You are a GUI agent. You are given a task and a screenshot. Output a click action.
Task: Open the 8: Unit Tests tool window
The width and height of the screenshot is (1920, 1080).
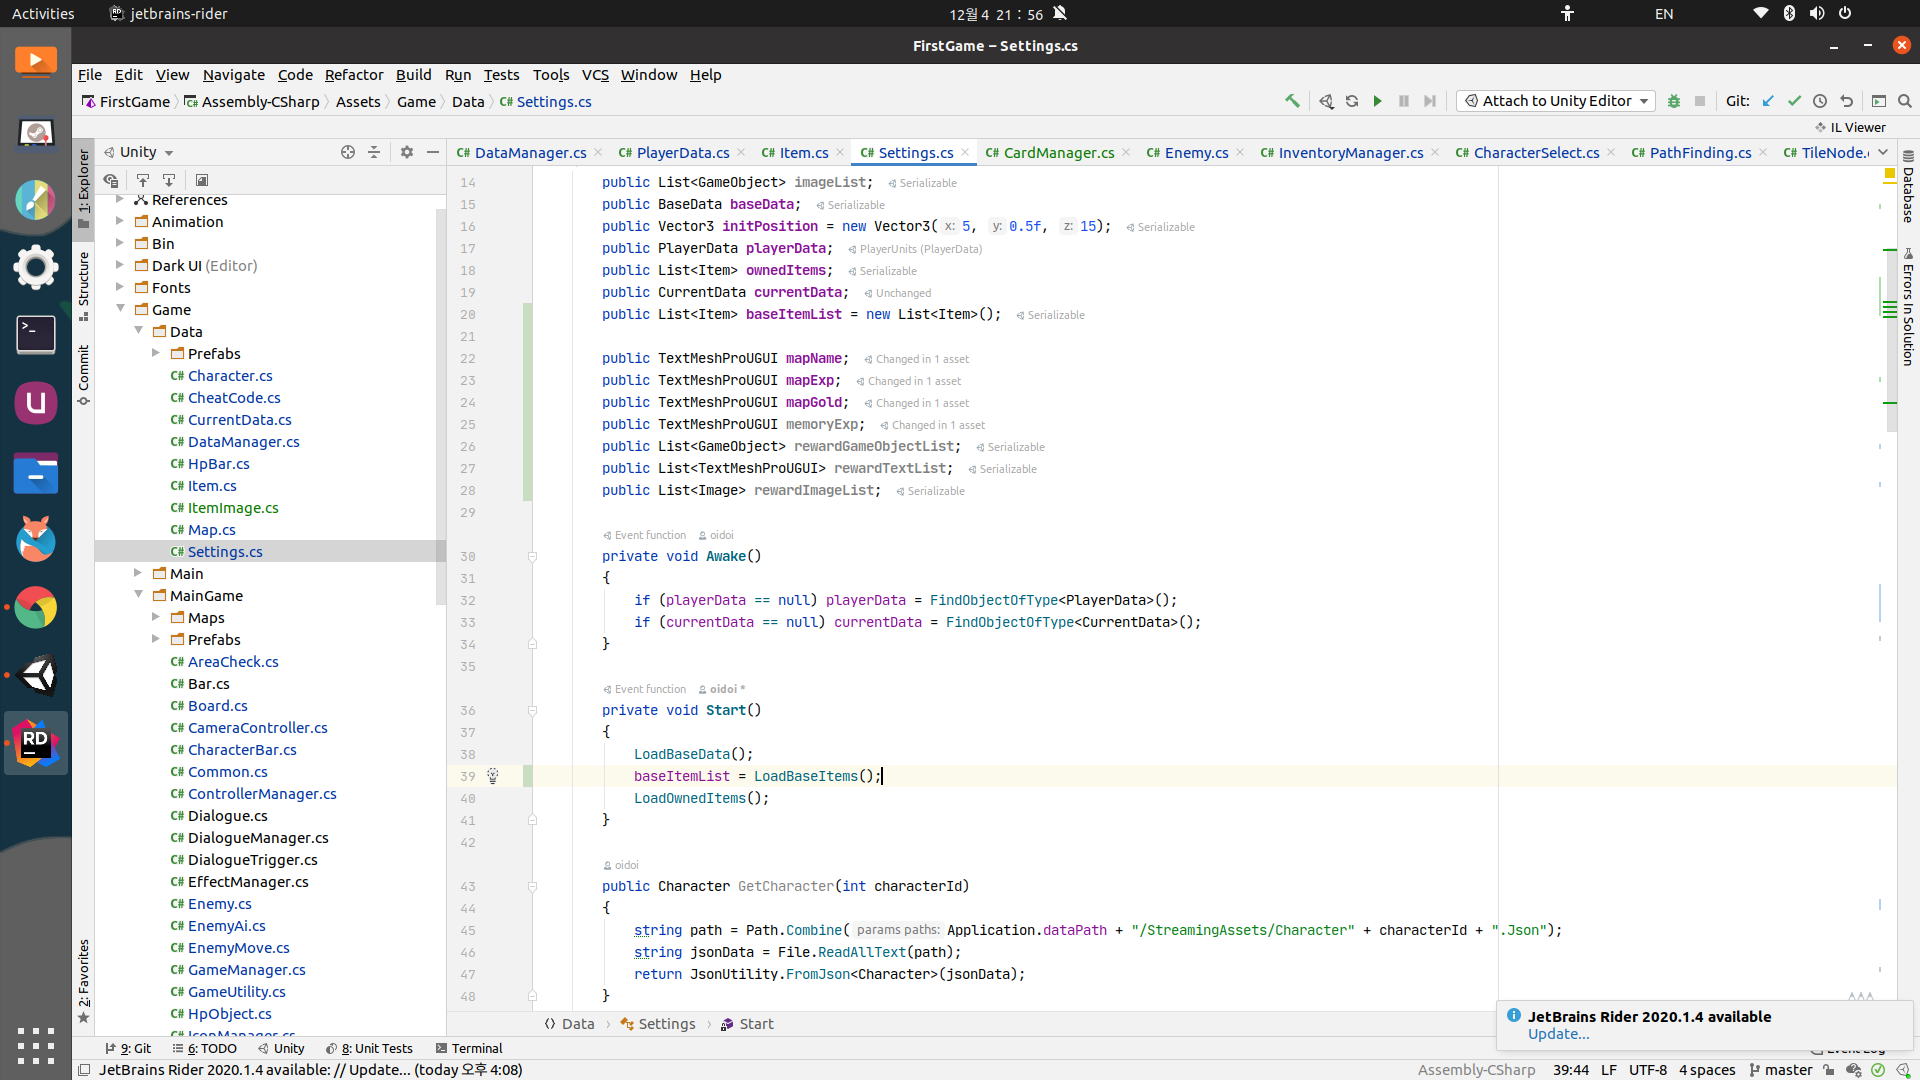coord(369,1048)
